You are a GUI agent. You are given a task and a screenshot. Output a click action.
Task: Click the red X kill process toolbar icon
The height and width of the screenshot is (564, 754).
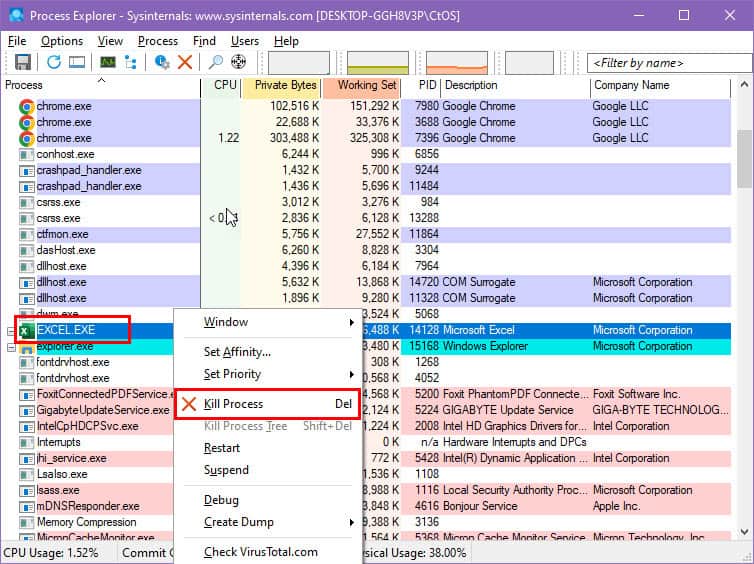click(185, 62)
